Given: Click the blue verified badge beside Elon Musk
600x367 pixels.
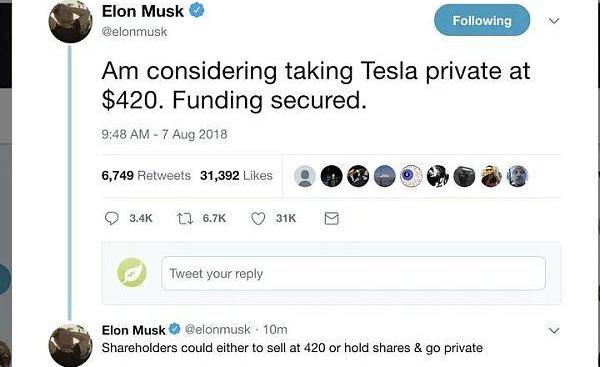Looking at the screenshot, I should point(197,10).
